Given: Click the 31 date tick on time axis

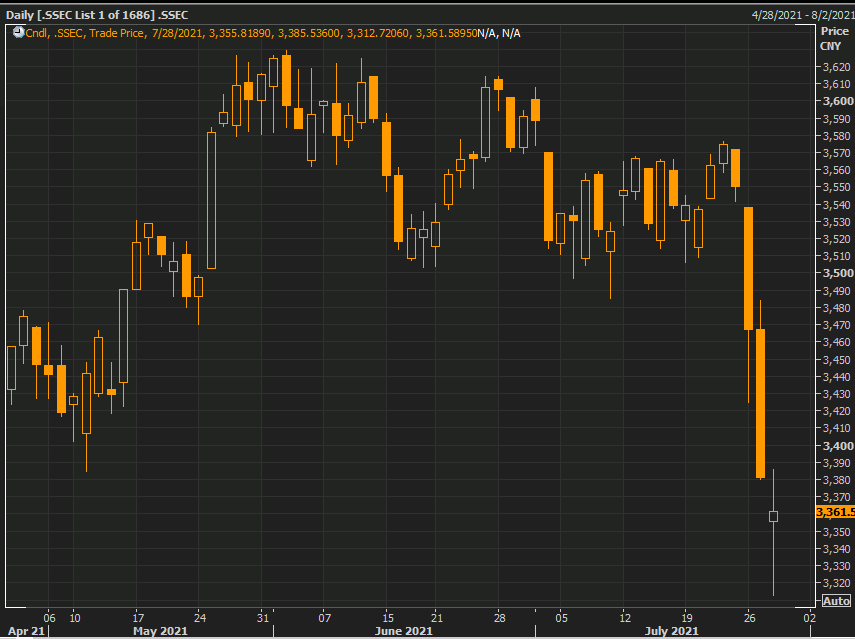Looking at the screenshot, I should 262,616.
